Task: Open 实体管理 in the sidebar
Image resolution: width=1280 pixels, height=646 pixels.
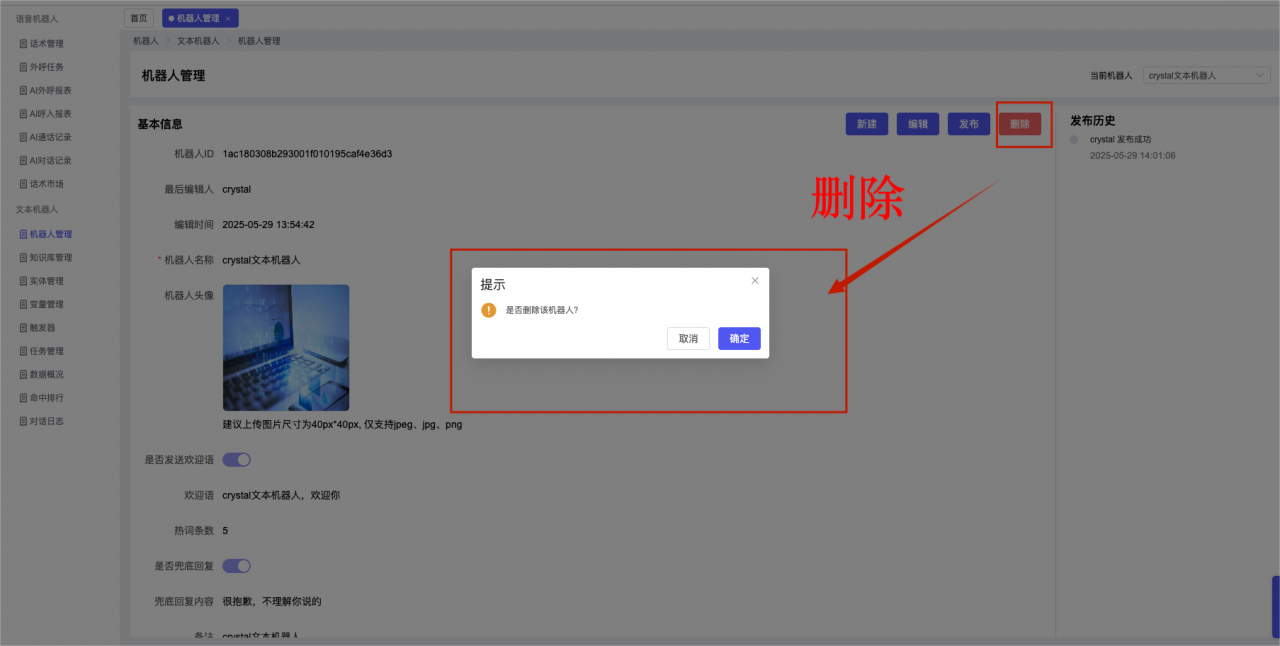Action: (46, 281)
